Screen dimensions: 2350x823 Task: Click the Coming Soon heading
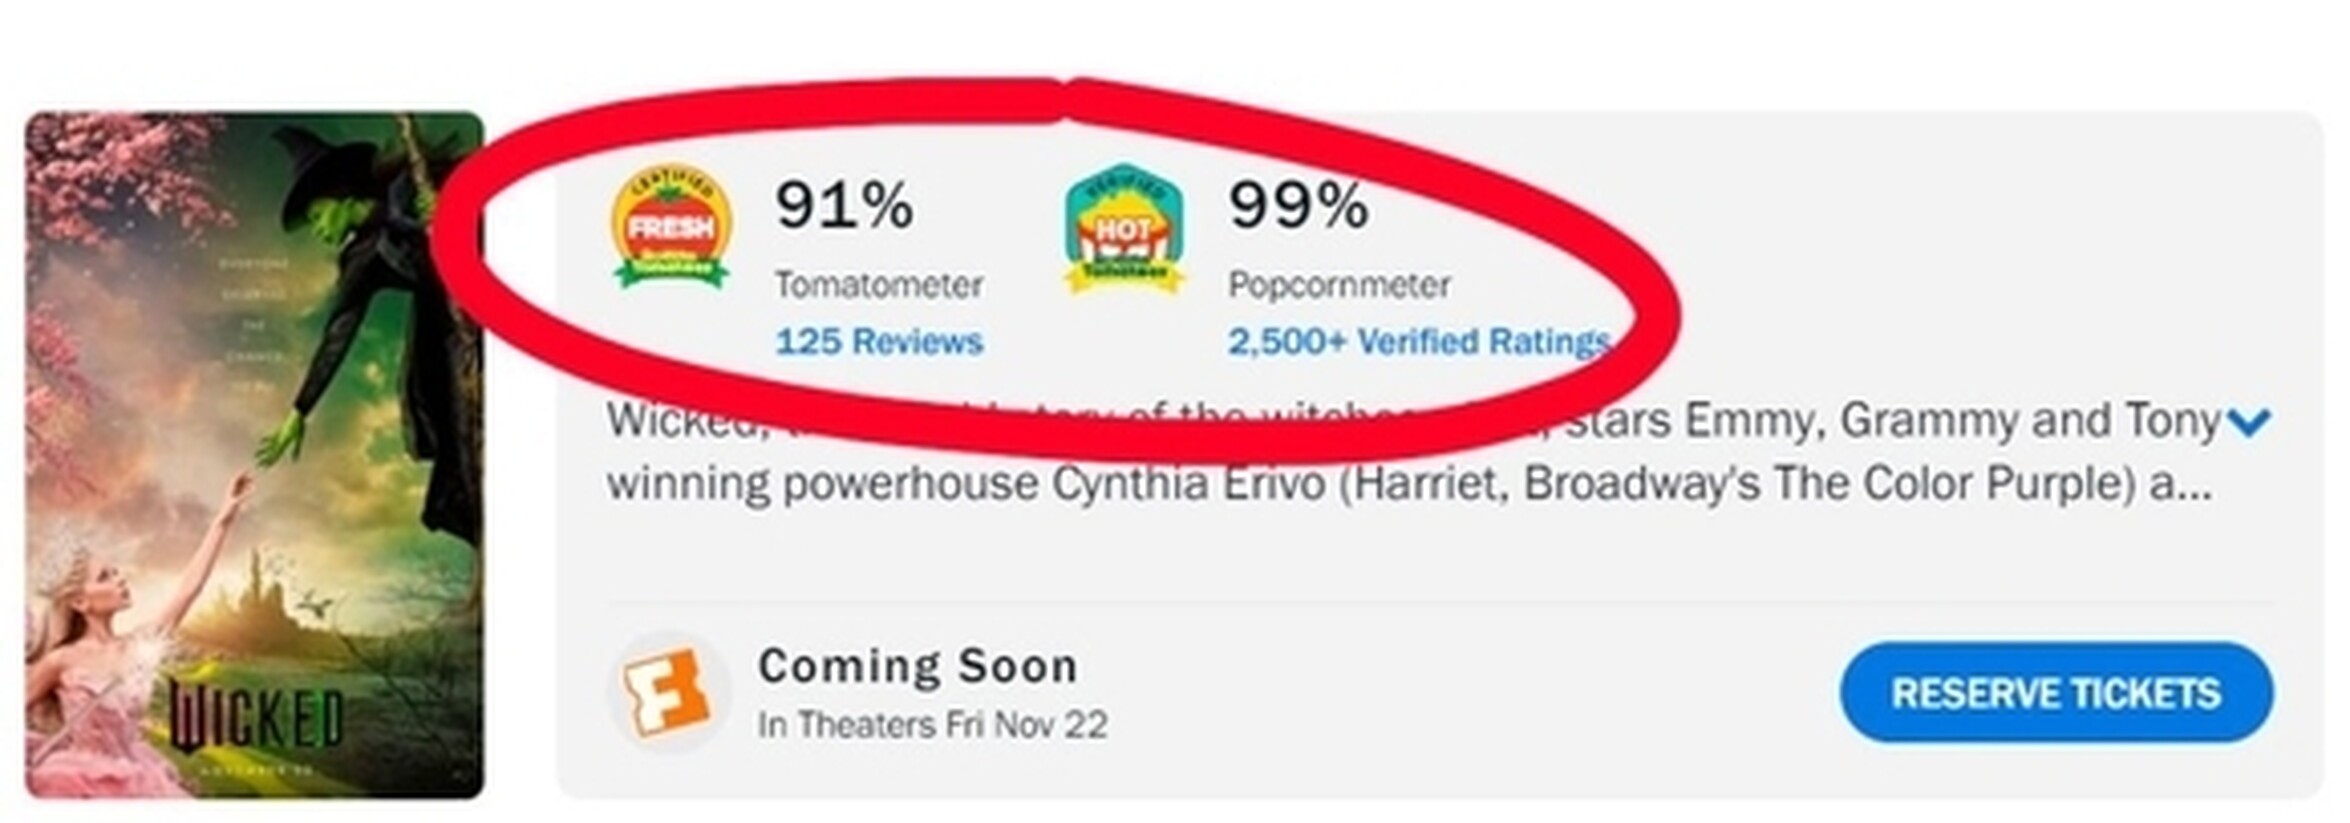click(x=917, y=666)
